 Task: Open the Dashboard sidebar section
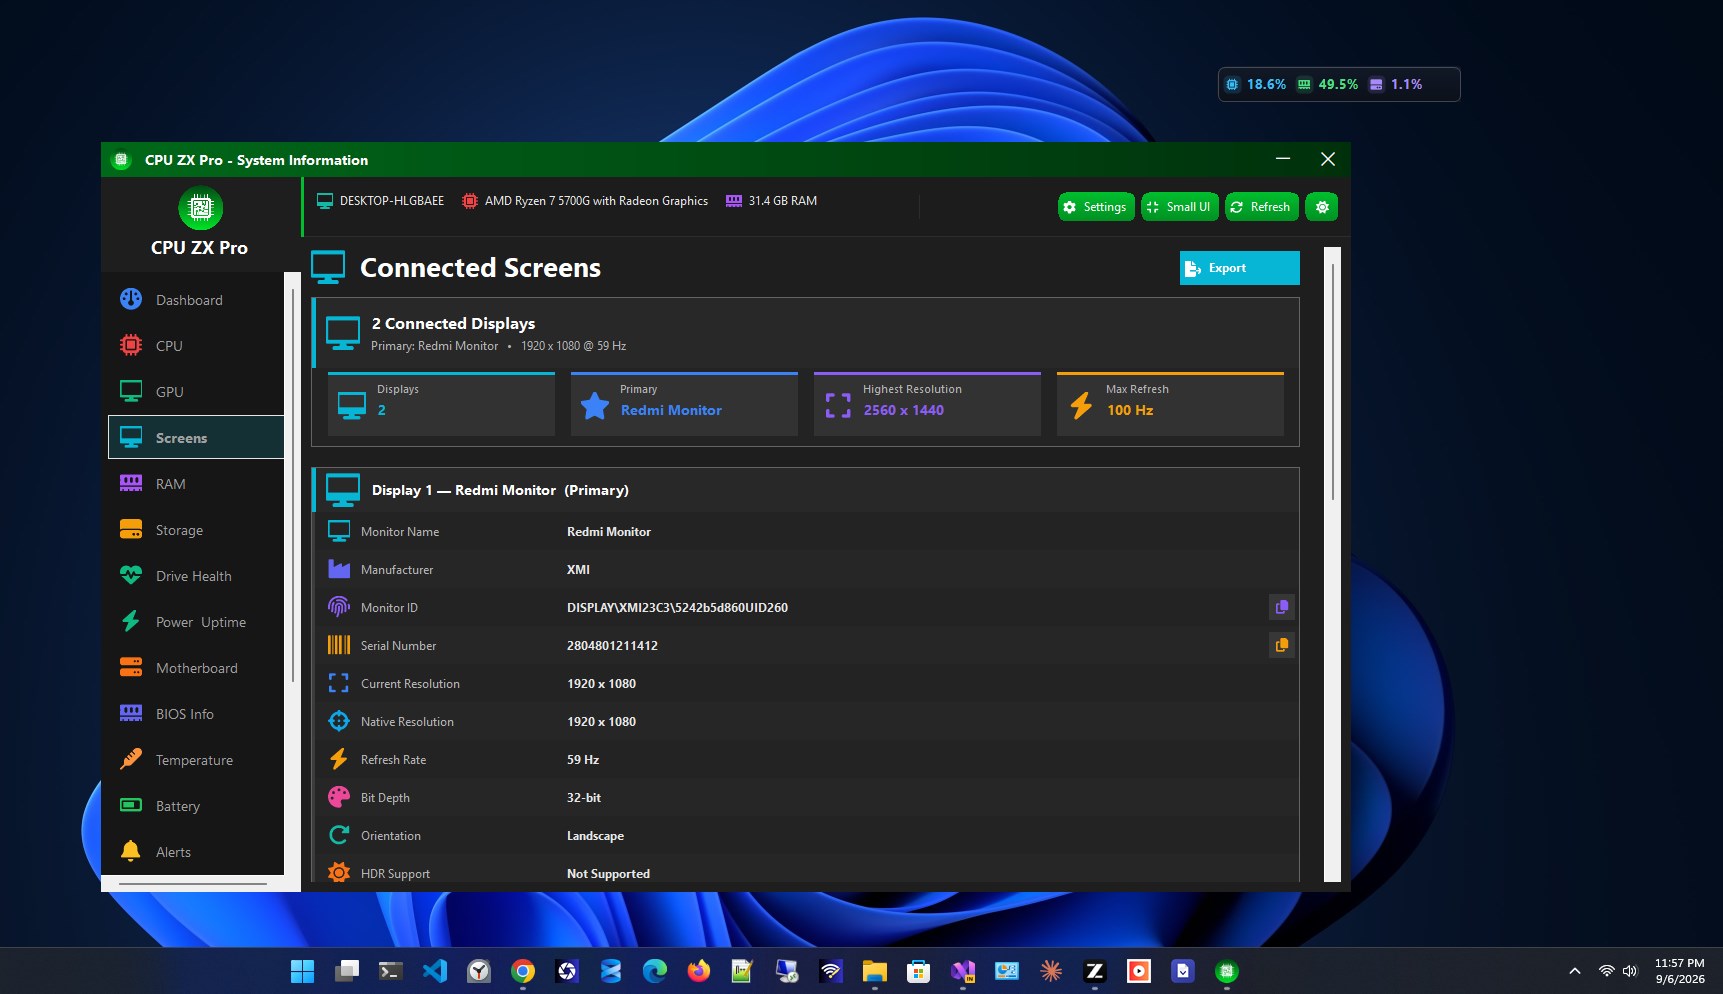(196, 300)
